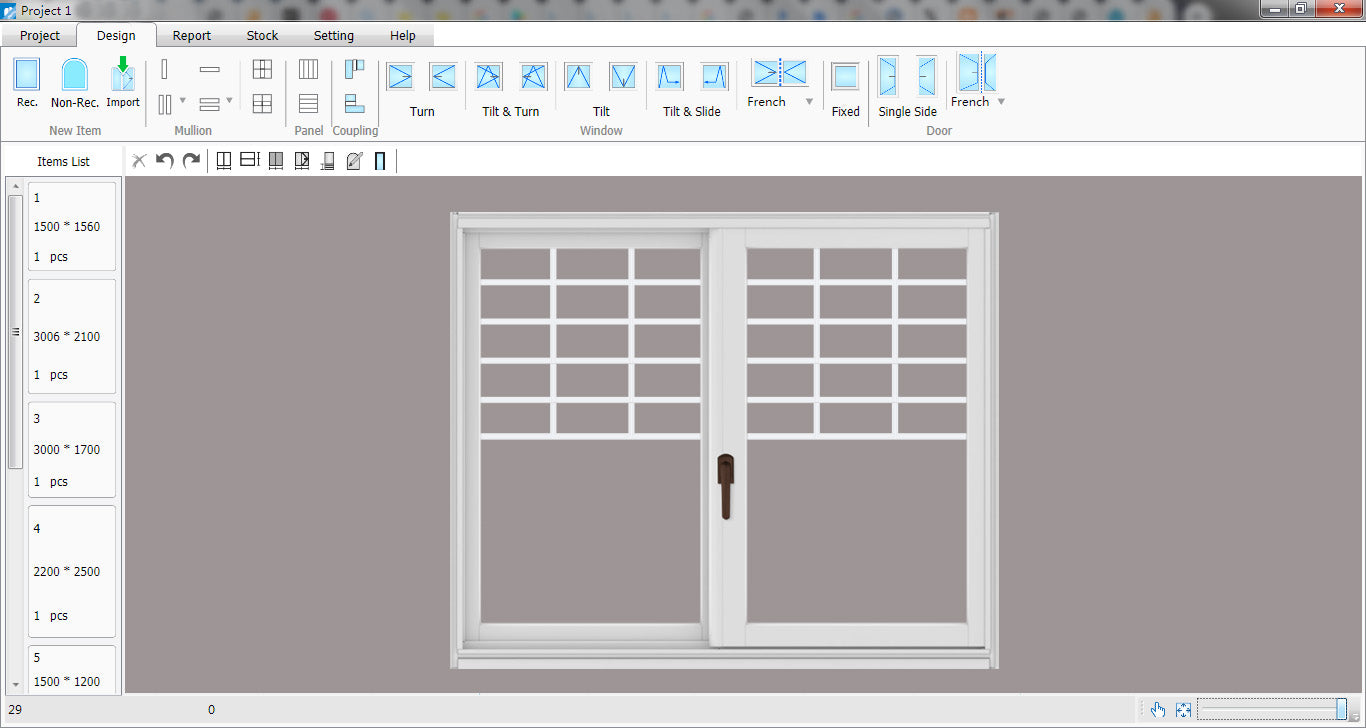Screen dimensions: 1366x728
Task: Insert the right-pointing Turn window
Action: [400, 77]
